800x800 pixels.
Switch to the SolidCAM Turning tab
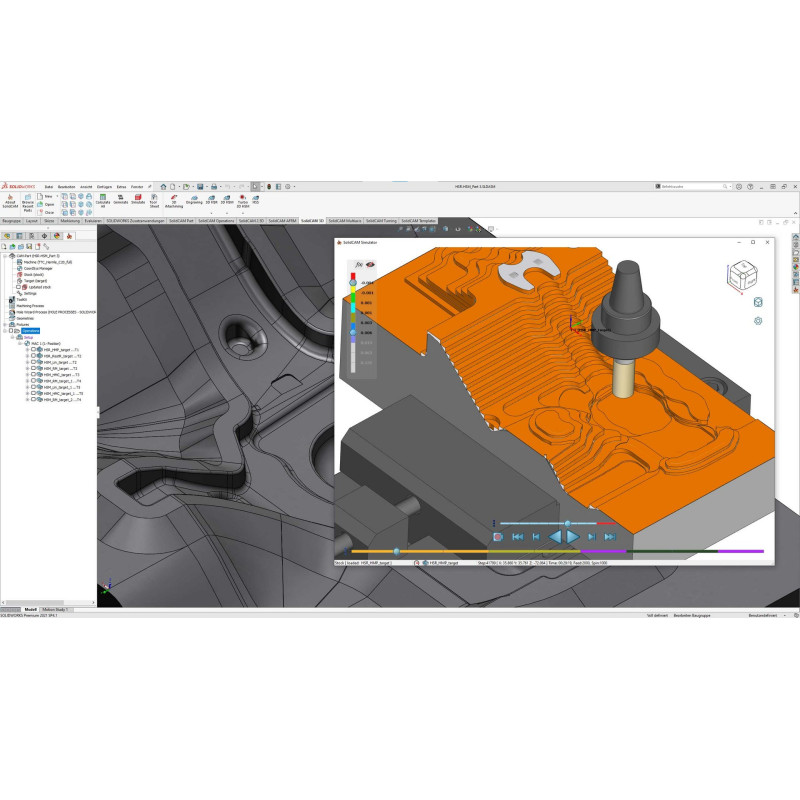381,219
